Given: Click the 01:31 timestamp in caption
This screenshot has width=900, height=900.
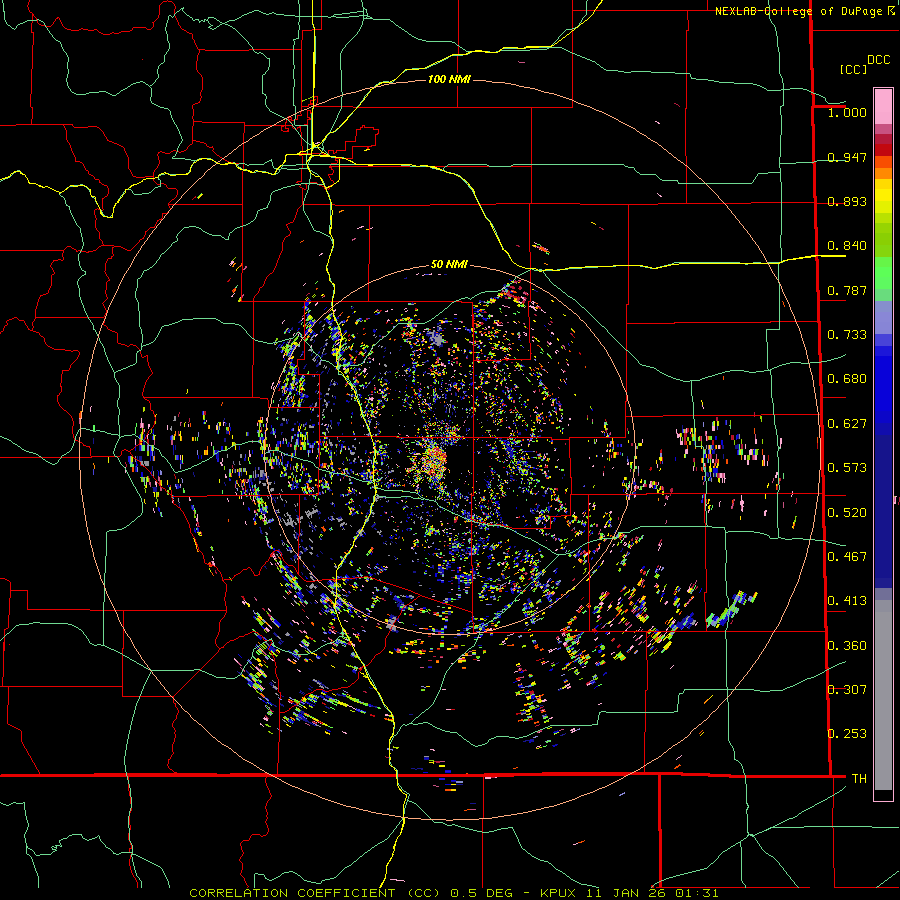Looking at the screenshot, I should [x=696, y=893].
